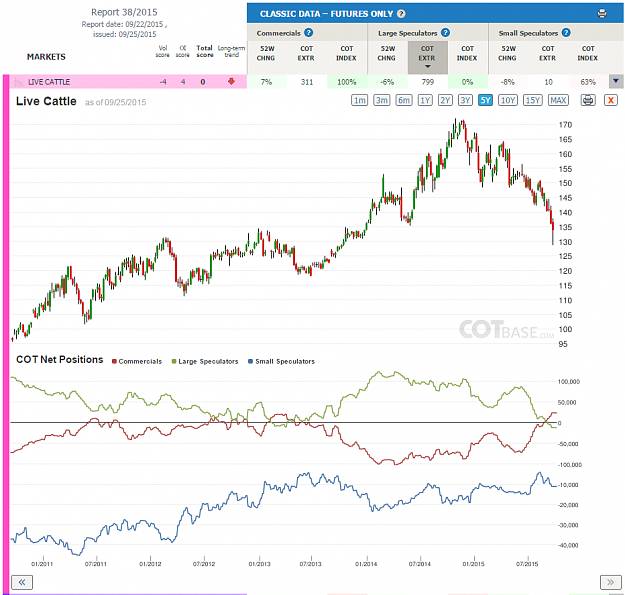Screen dimensions: 625x595
Task: Toggle Commercials series in legend
Action: click(137, 361)
